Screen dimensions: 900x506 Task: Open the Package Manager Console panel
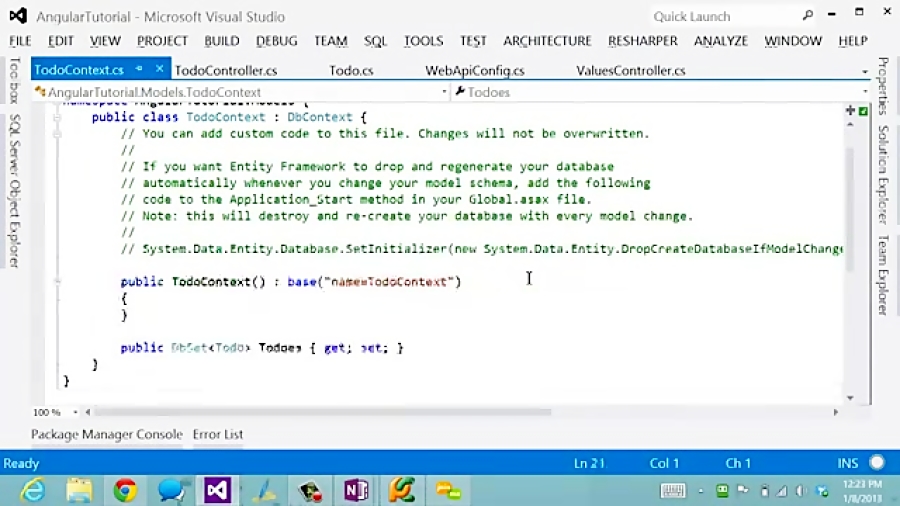[x=107, y=434]
